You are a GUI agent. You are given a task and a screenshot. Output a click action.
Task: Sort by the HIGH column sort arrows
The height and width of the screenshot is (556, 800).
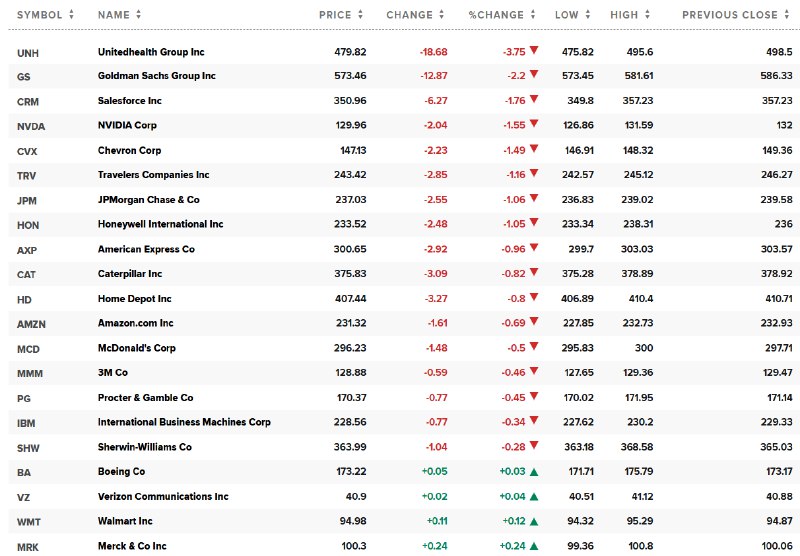647,15
